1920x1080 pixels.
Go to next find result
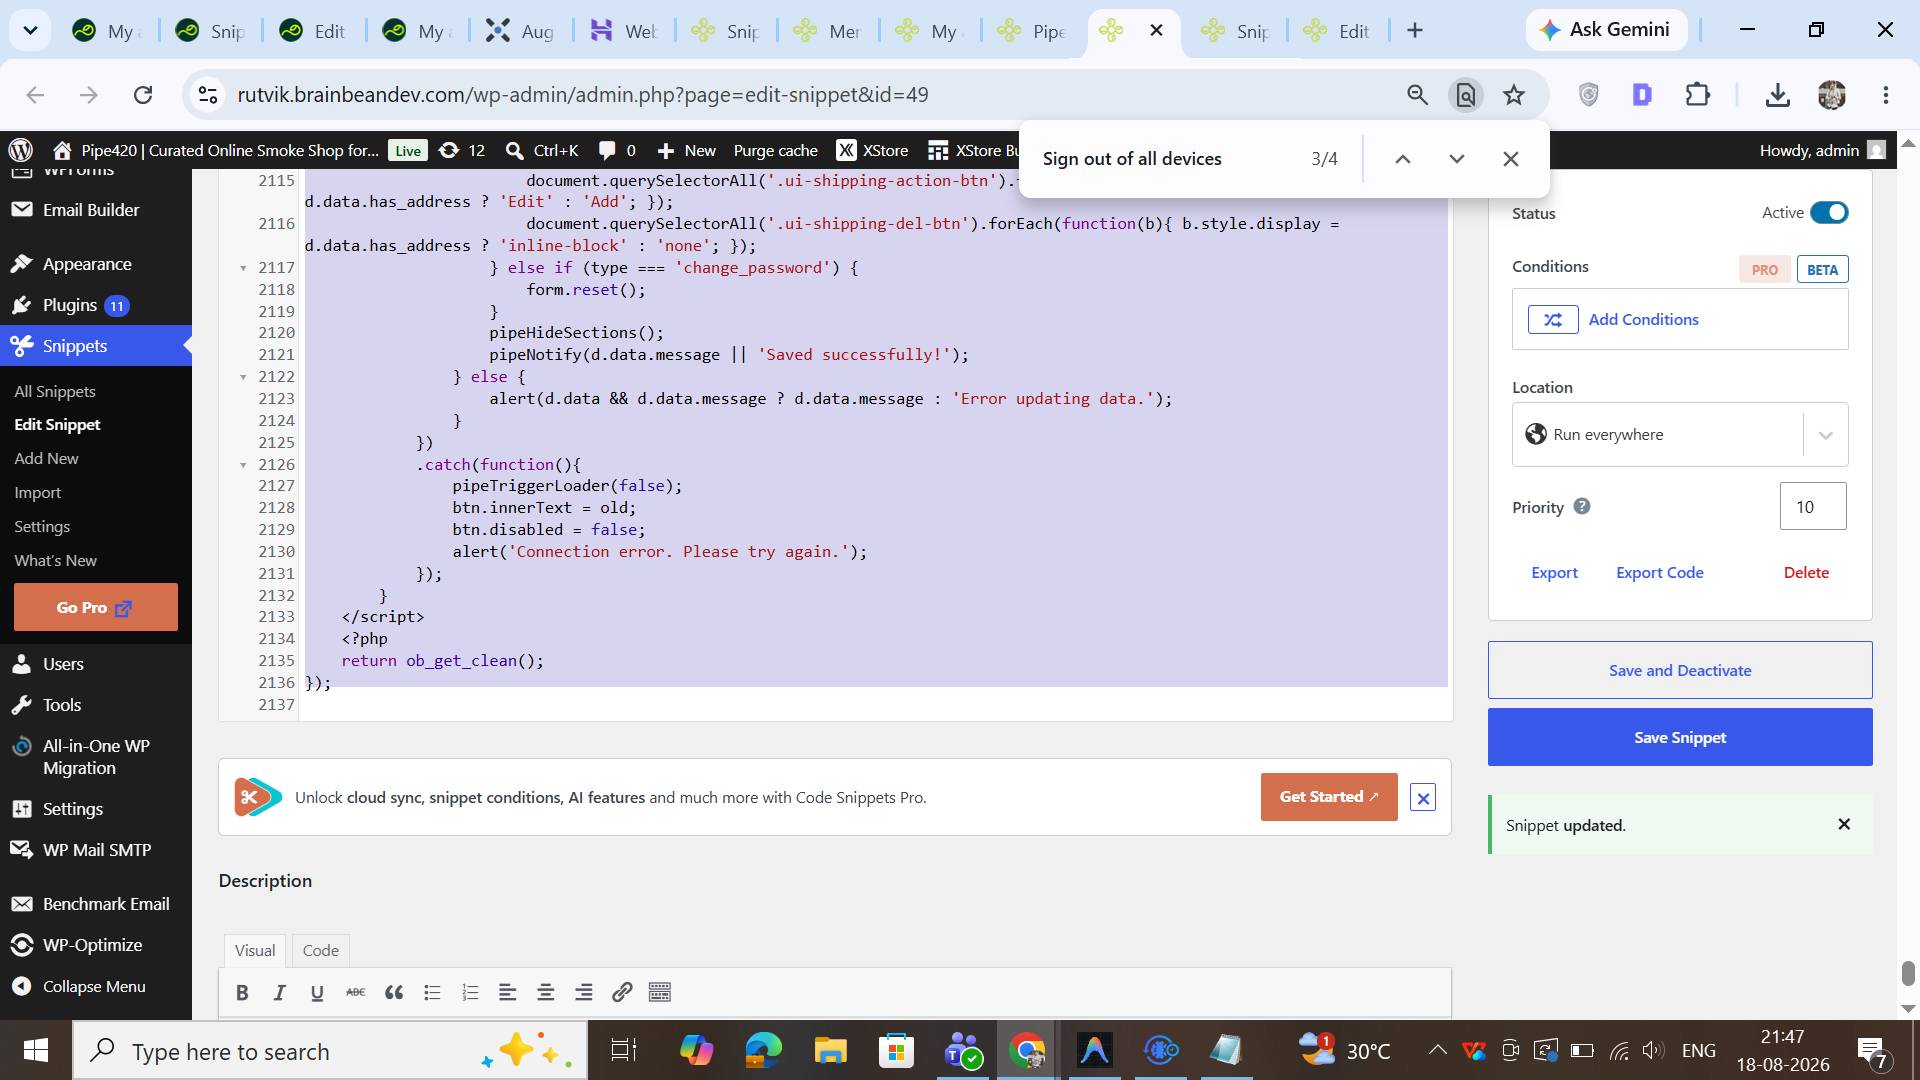pos(1456,159)
